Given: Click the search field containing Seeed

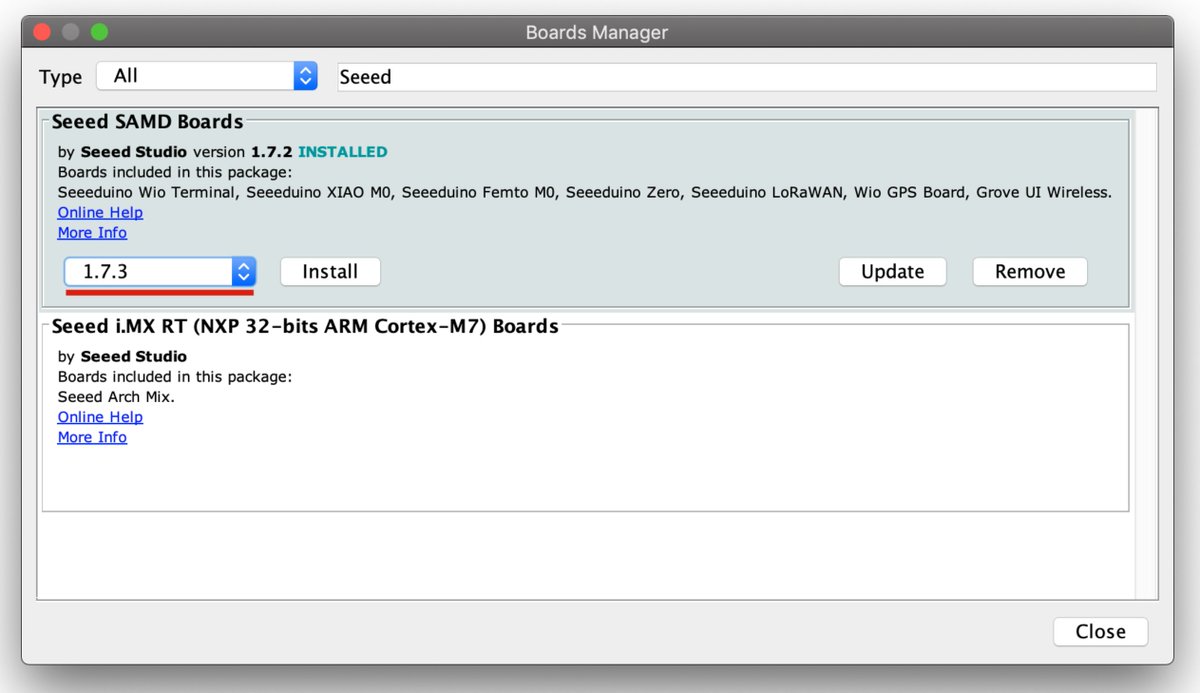Looking at the screenshot, I should (x=746, y=77).
